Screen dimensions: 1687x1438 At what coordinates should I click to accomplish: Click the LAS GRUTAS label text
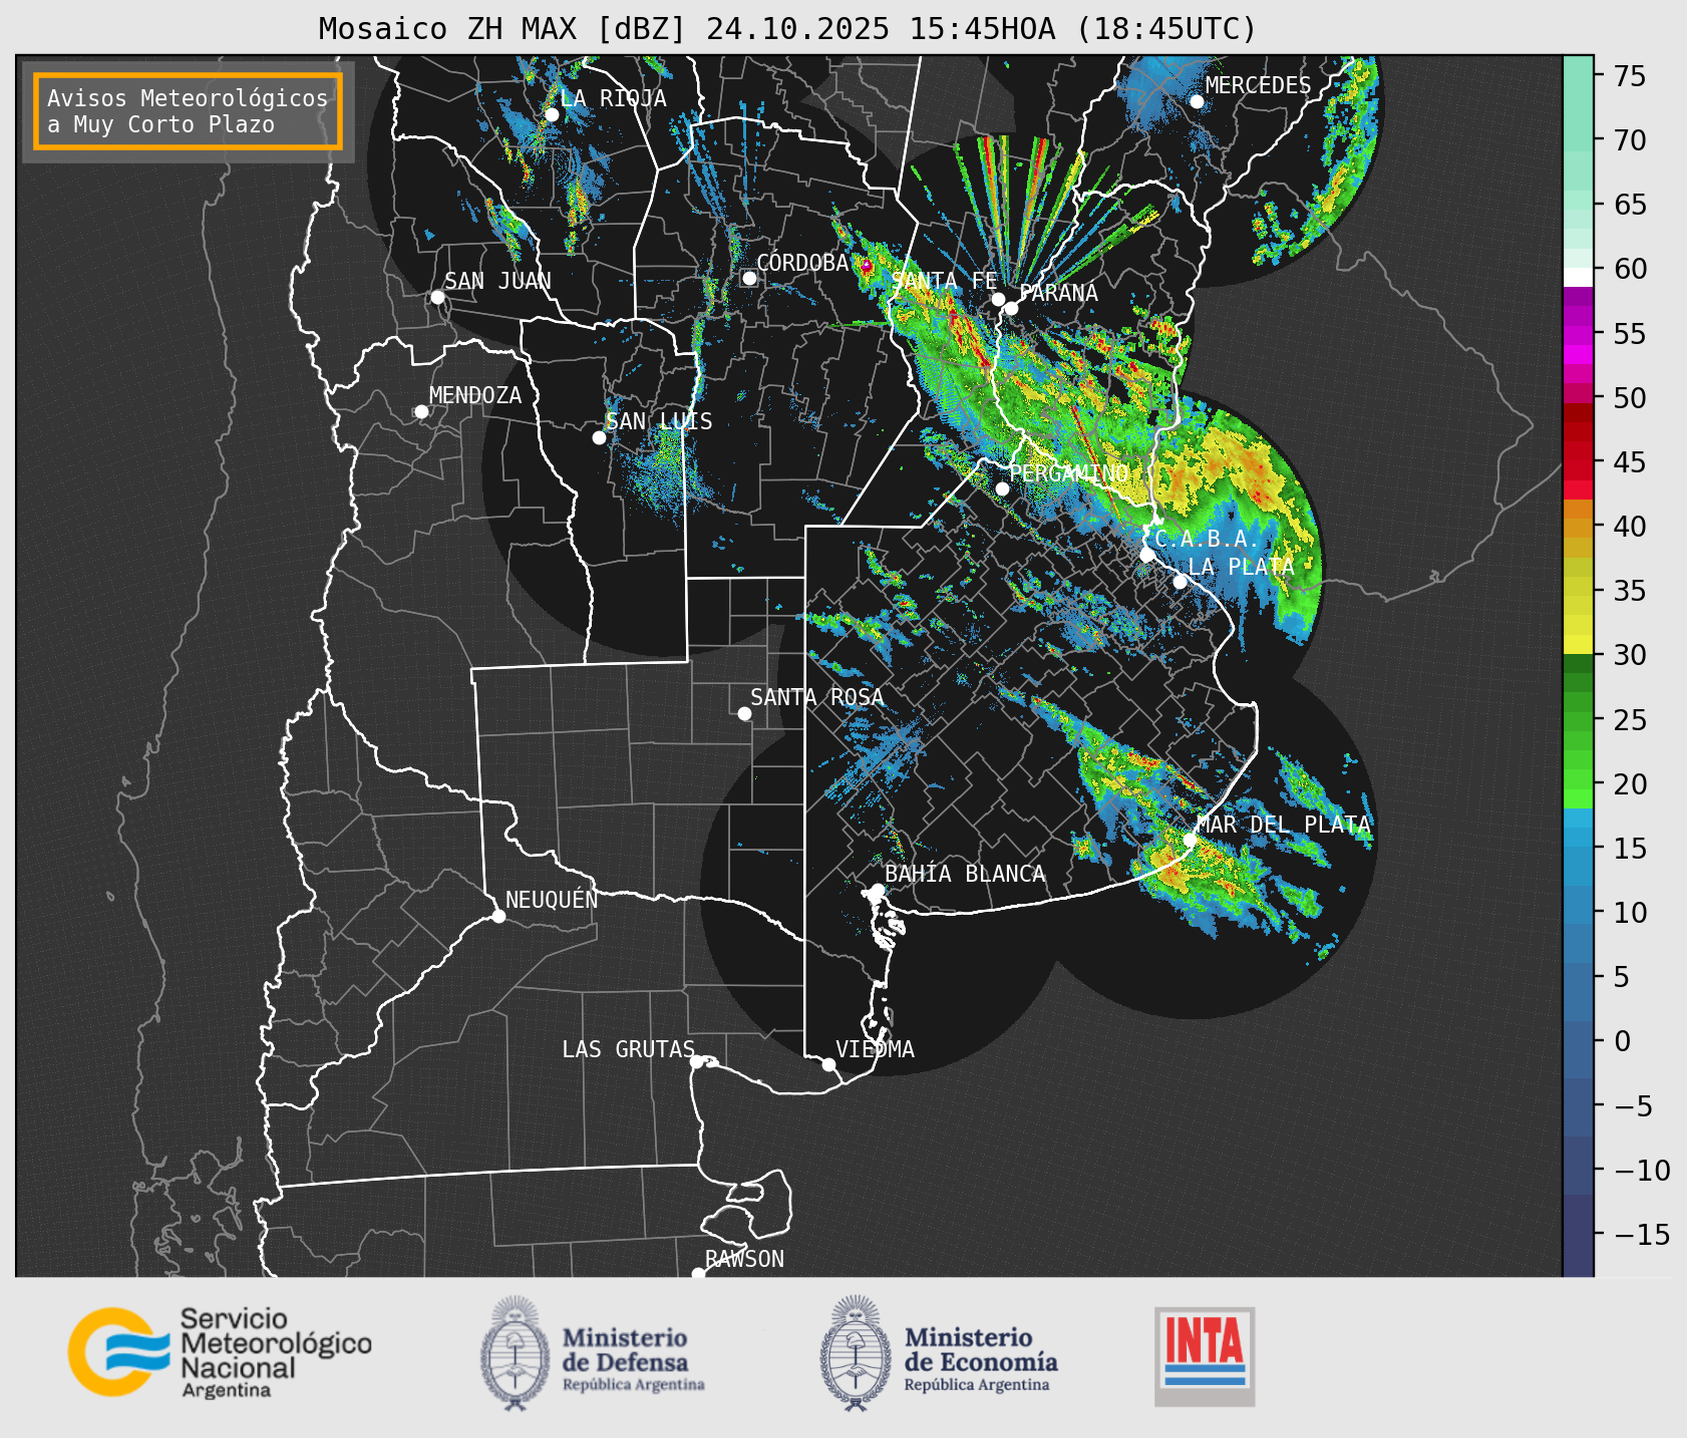pos(628,1049)
